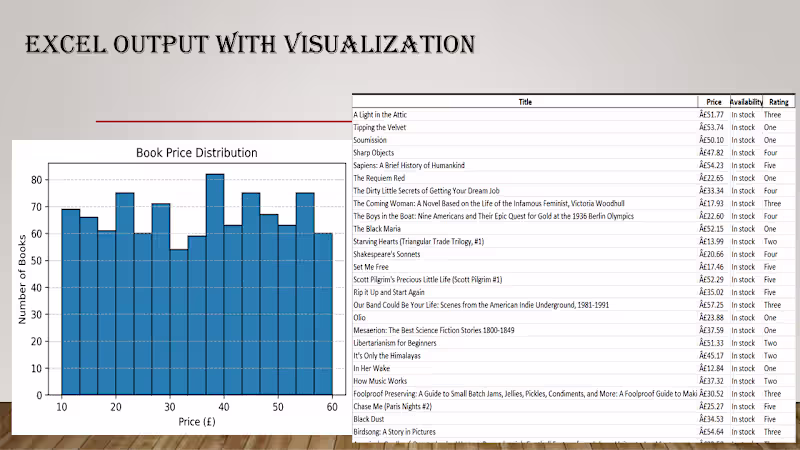Select the Rating column header
This screenshot has width=800, height=450.
click(779, 102)
